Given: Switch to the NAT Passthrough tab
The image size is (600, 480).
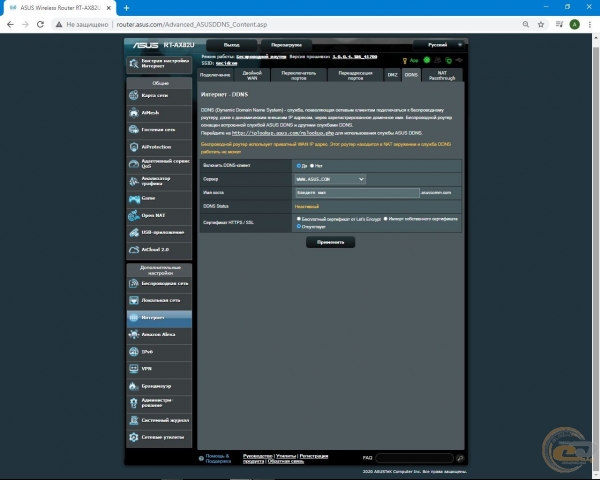Looking at the screenshot, I should pos(442,75).
